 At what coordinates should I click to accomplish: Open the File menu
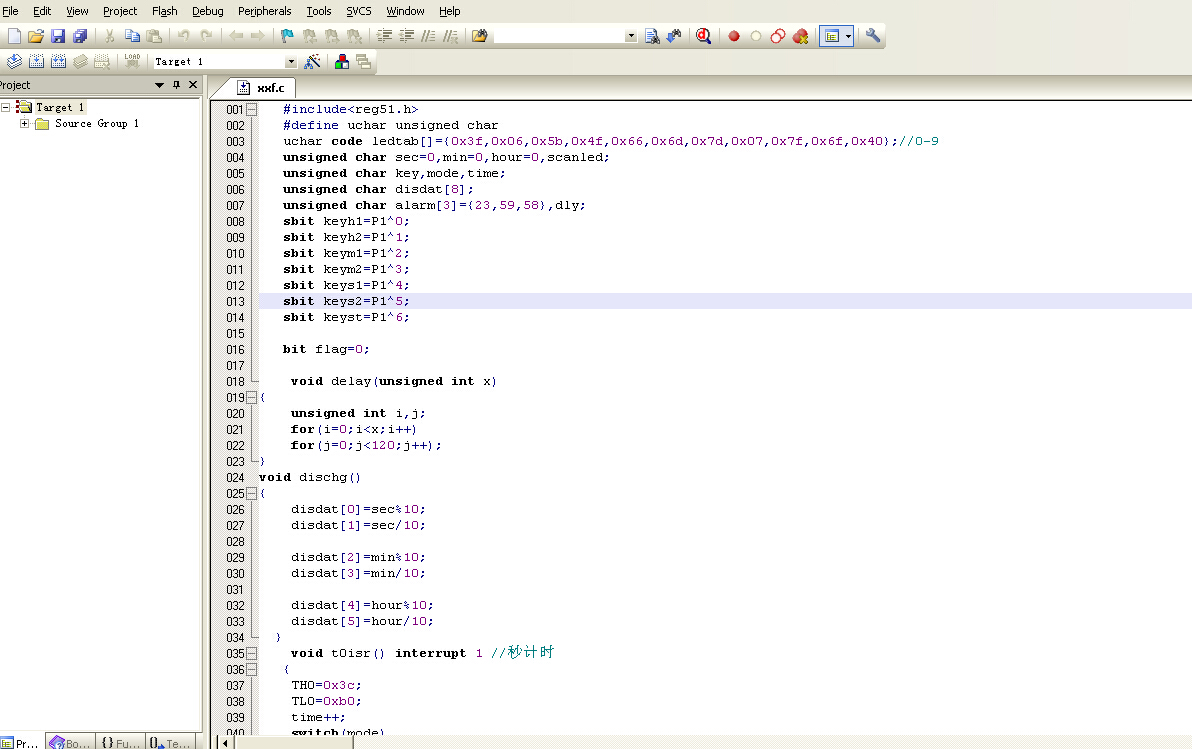coord(11,11)
